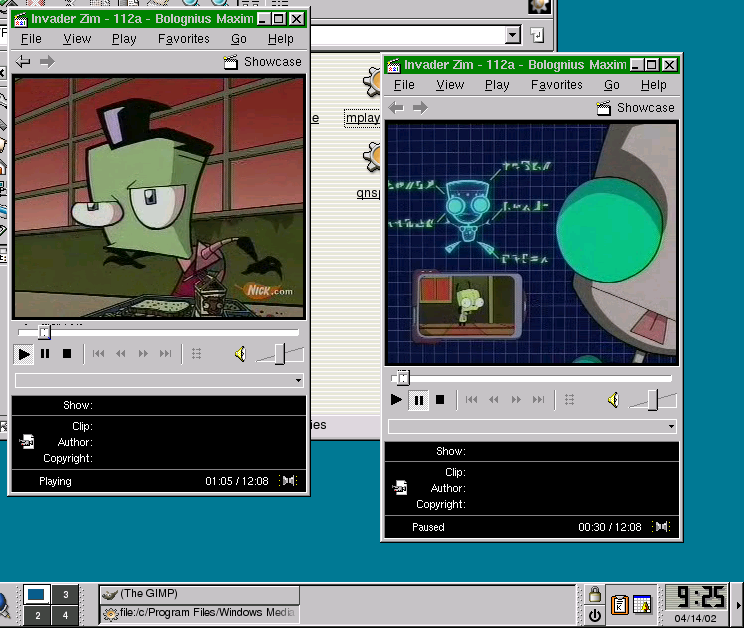Open location dropdown in background file manager
This screenshot has width=744, height=628.
point(512,35)
